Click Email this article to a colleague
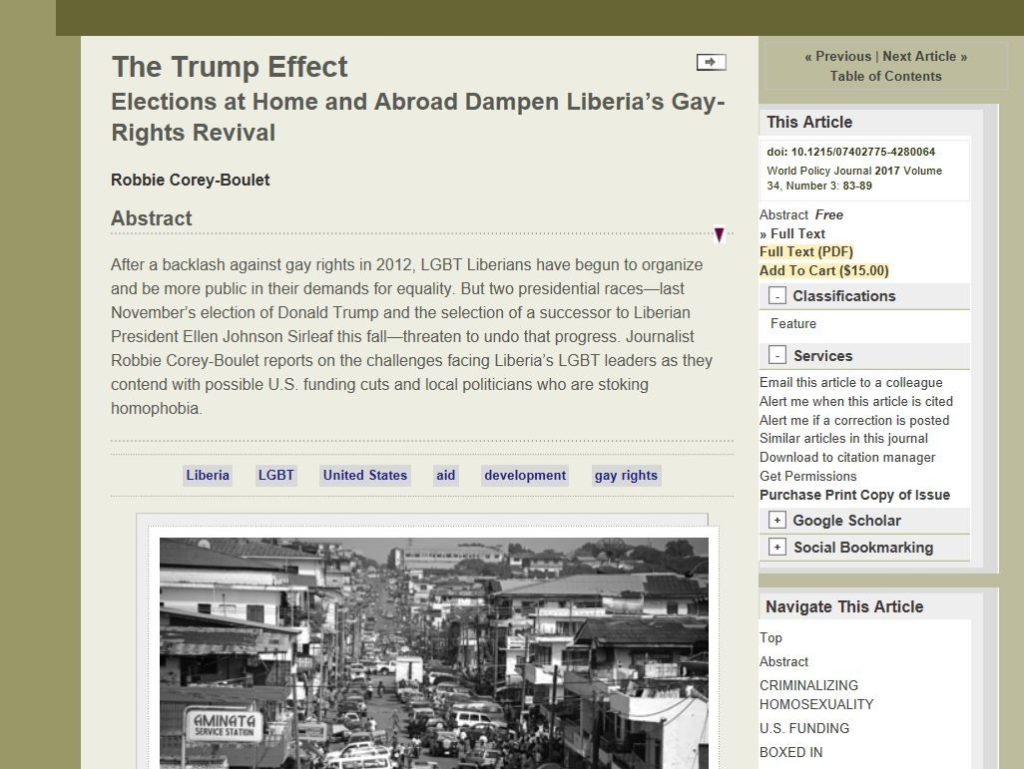 click(x=851, y=383)
